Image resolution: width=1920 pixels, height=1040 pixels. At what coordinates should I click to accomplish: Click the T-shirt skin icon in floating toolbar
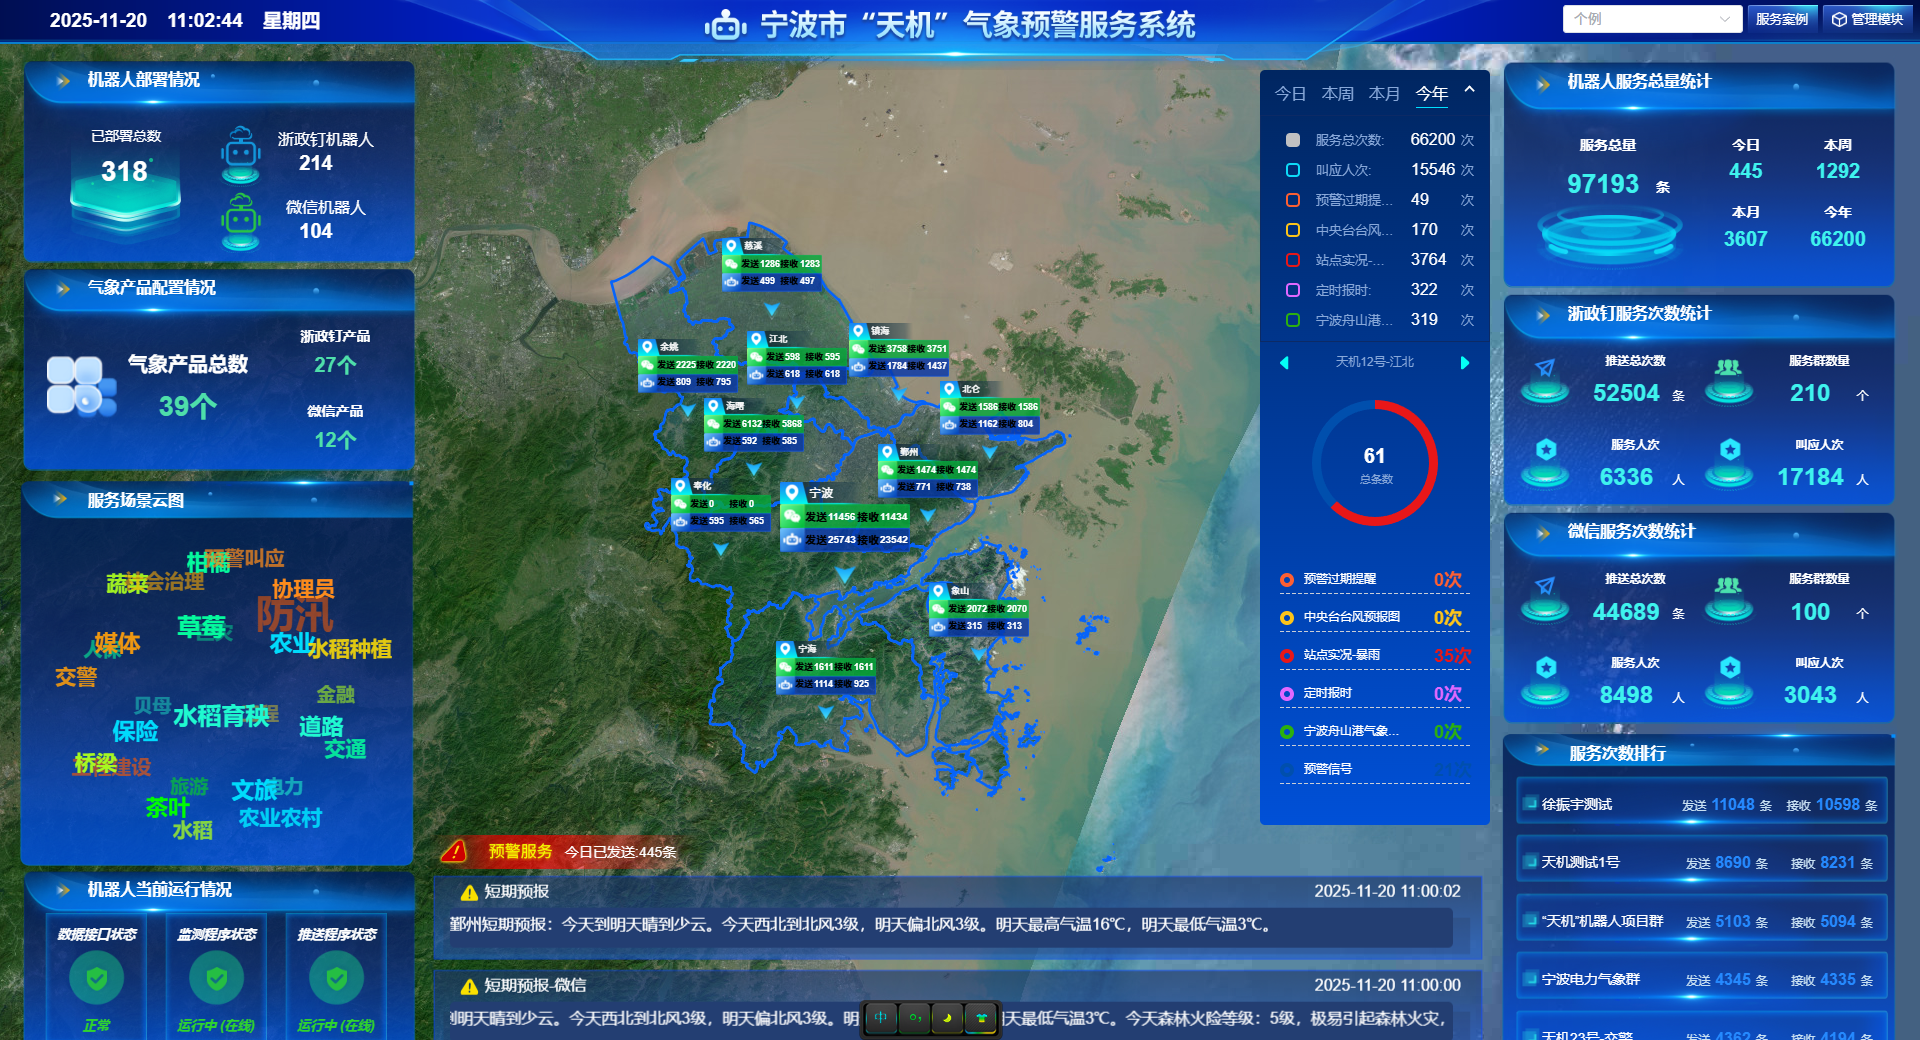pyautogui.click(x=981, y=1018)
